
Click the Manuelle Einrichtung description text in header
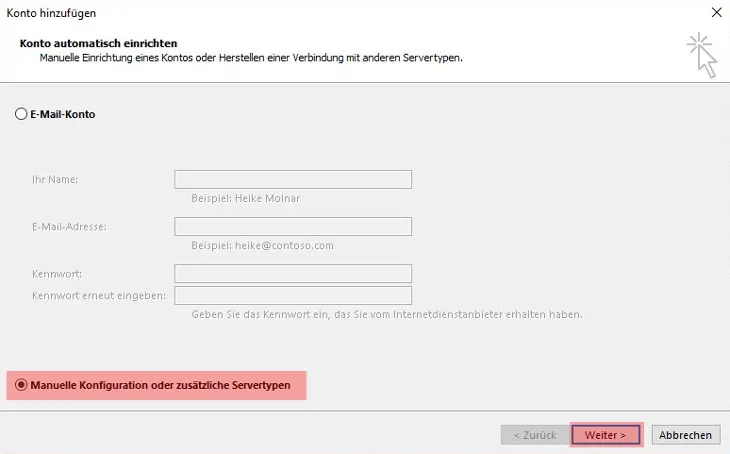tap(250, 59)
